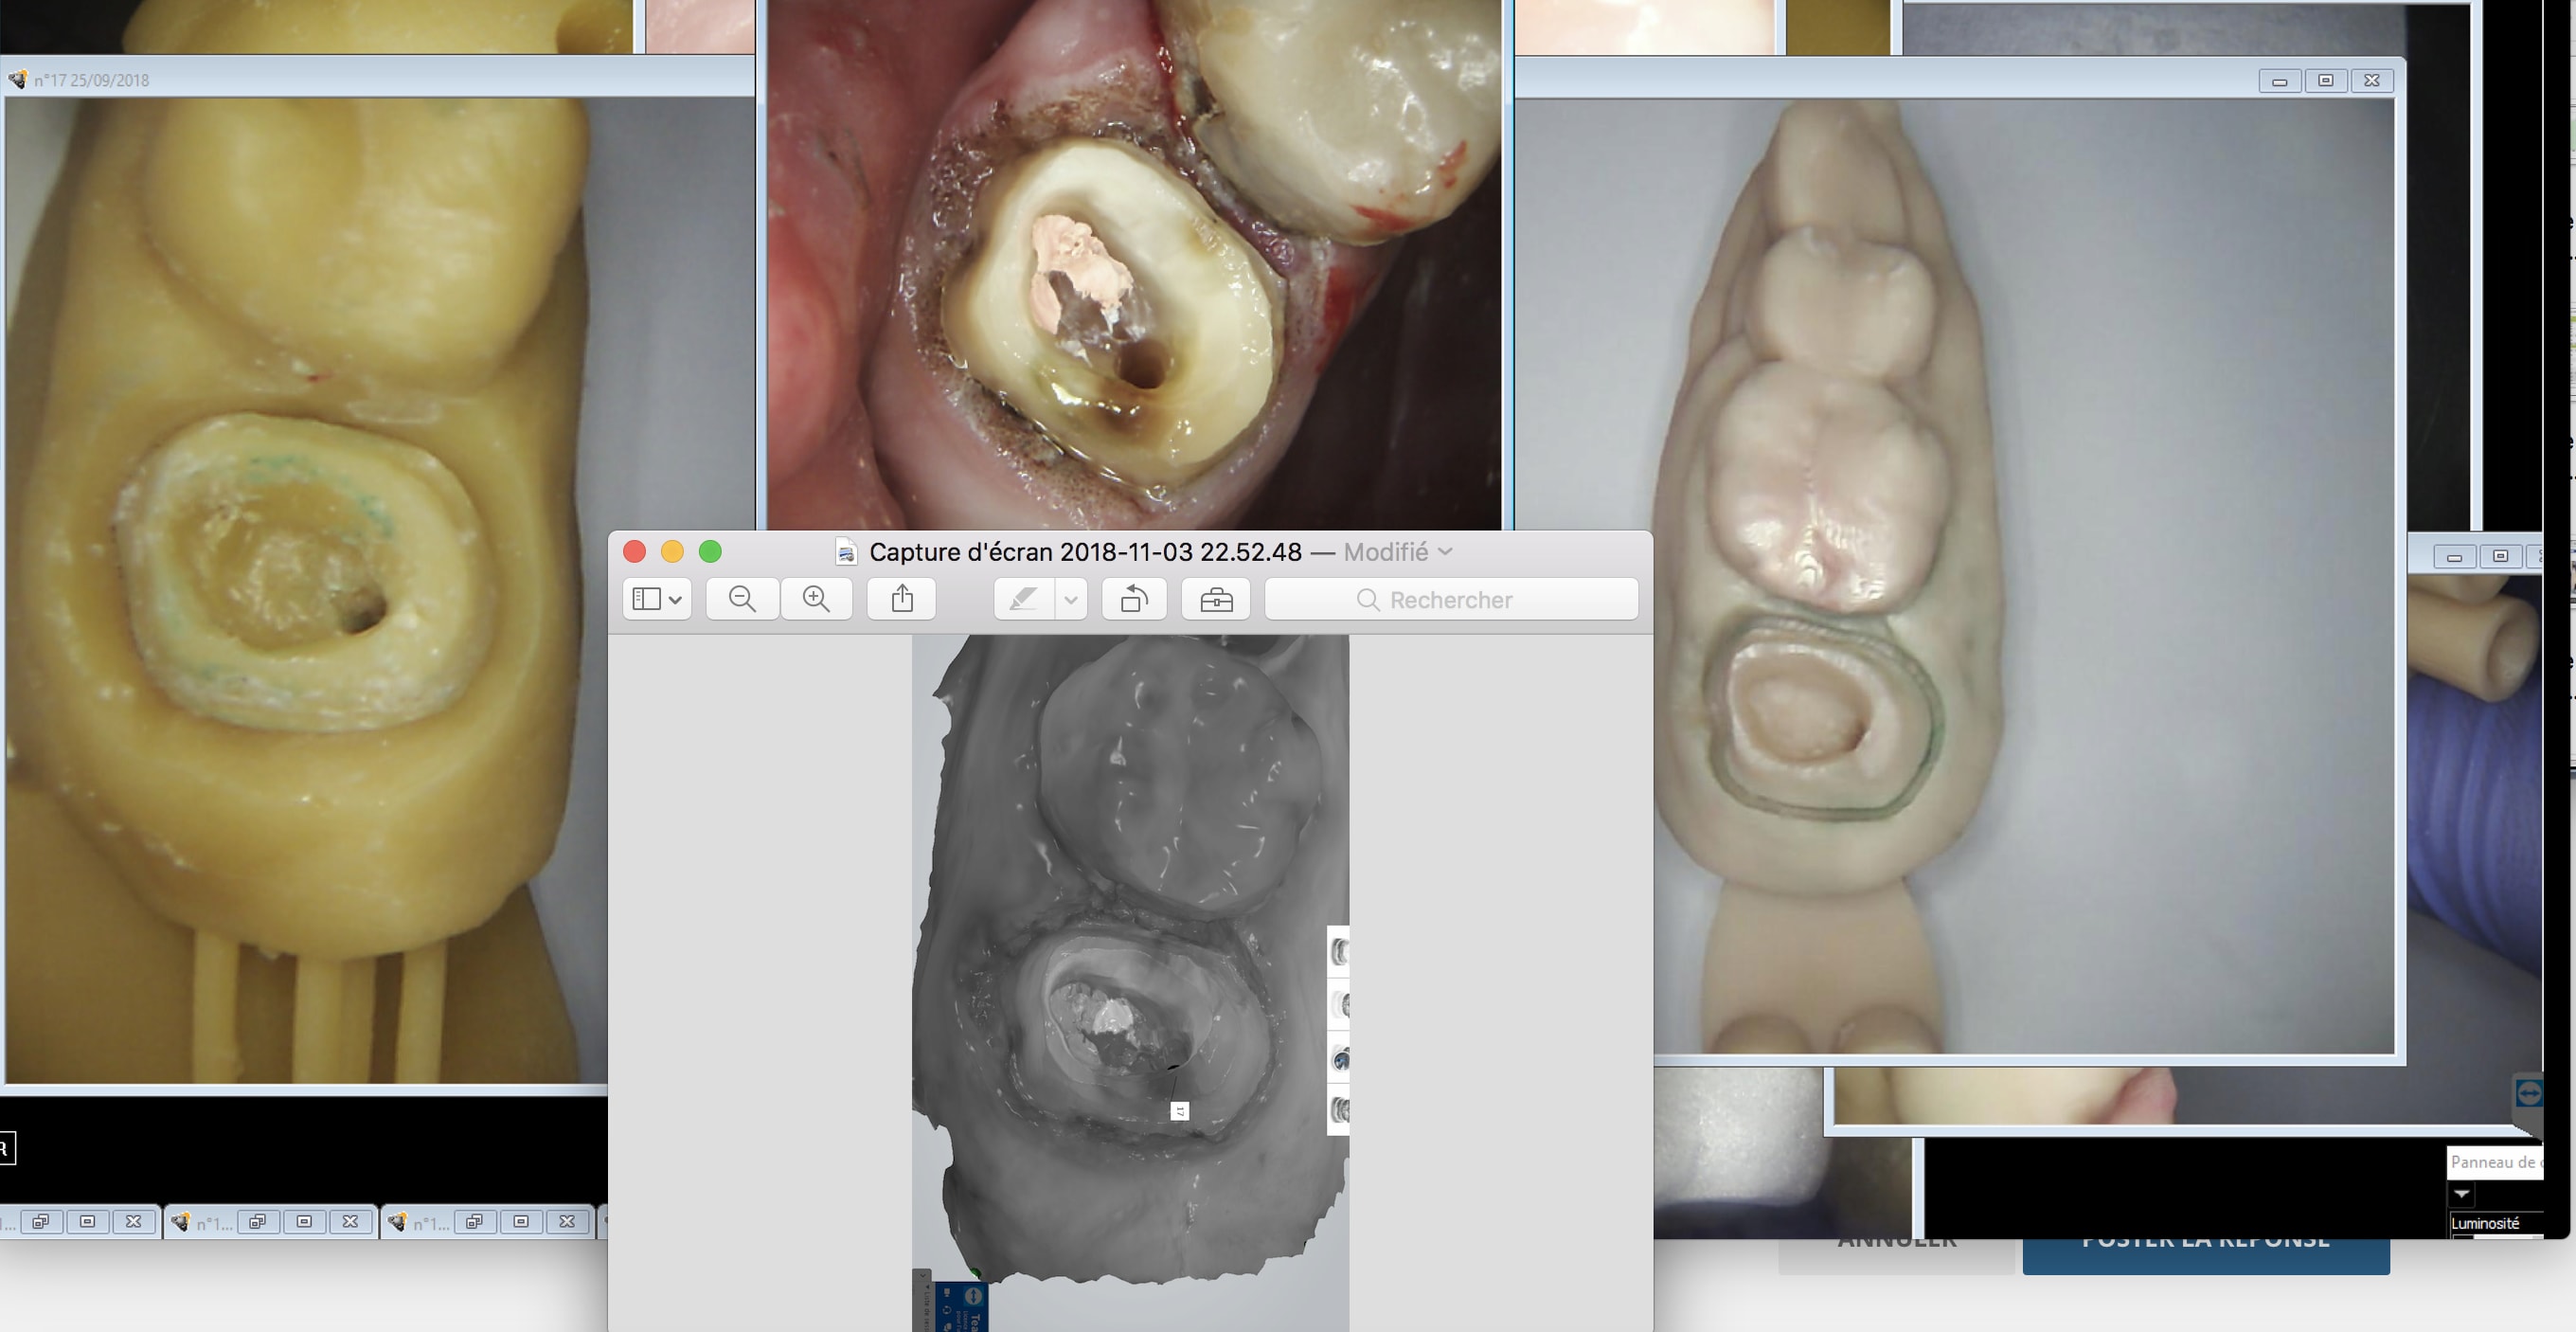This screenshot has height=1332, width=2576.
Task: Click the zoom out magnifier in Preview toolbar
Action: pyautogui.click(x=742, y=599)
